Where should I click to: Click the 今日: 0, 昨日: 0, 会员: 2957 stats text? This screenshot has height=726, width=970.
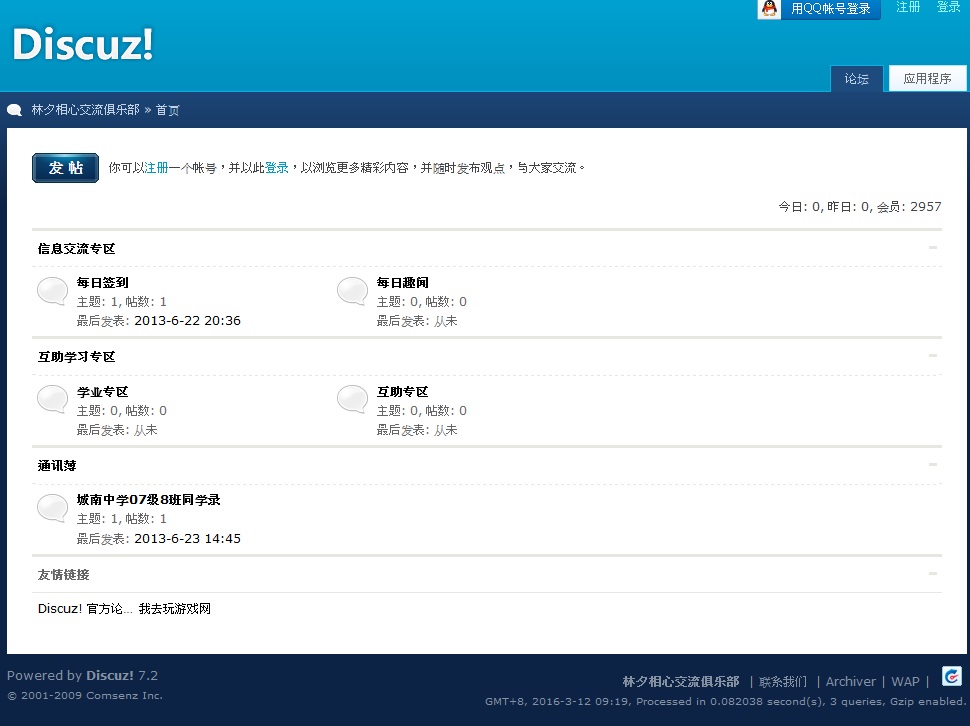point(860,207)
